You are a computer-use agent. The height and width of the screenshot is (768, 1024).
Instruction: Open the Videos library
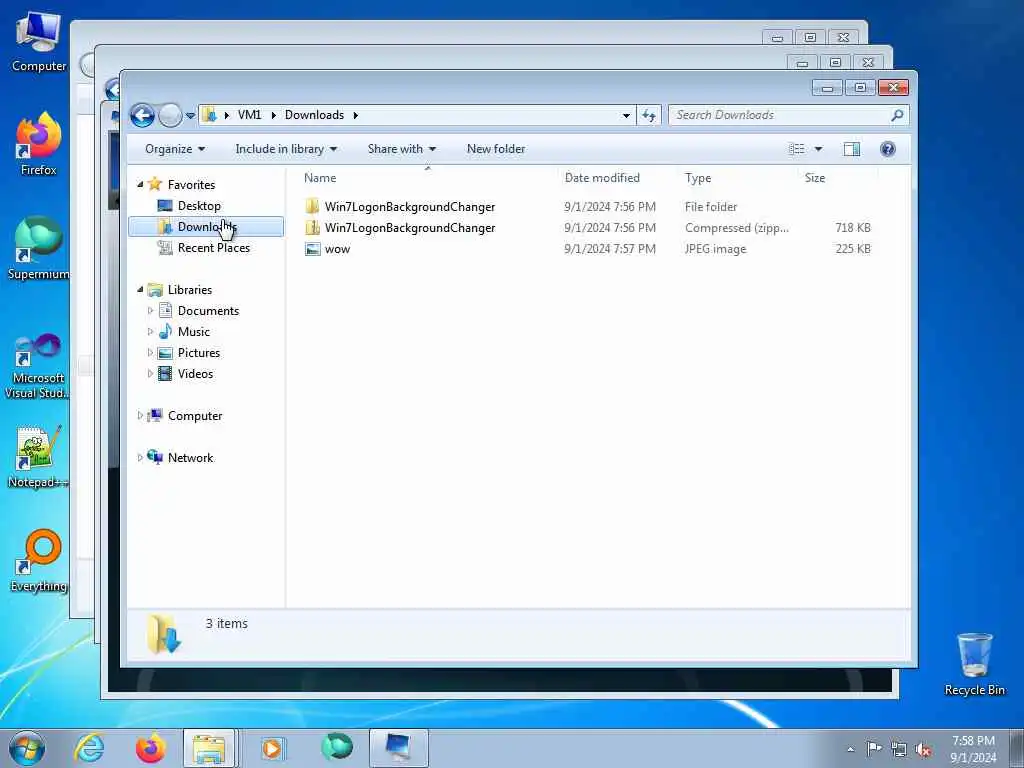pyautogui.click(x=195, y=374)
